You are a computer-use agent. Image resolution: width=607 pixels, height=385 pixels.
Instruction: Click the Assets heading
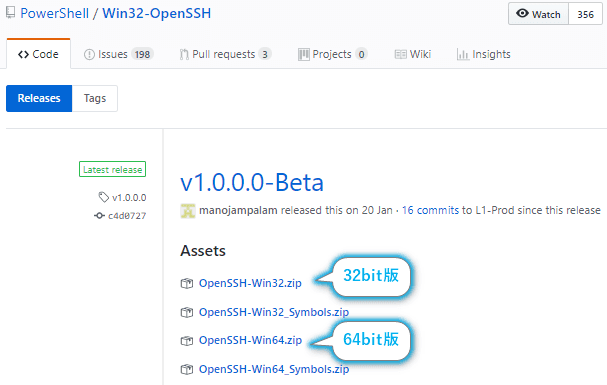203,251
